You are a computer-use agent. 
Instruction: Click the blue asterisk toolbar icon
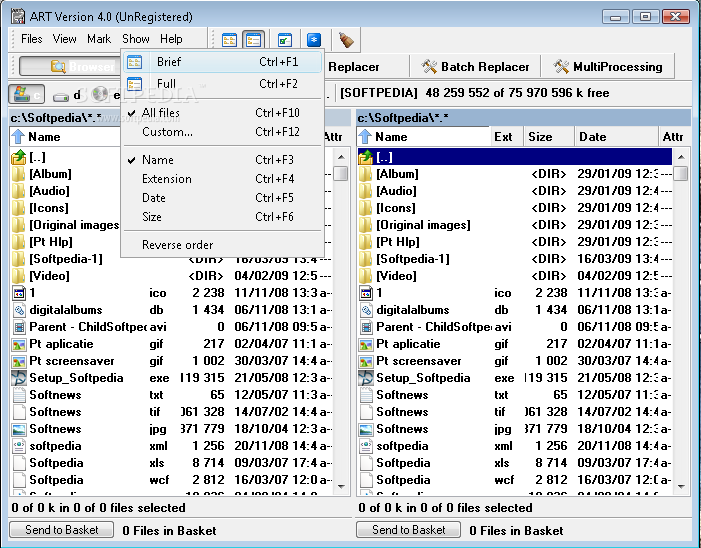314,40
